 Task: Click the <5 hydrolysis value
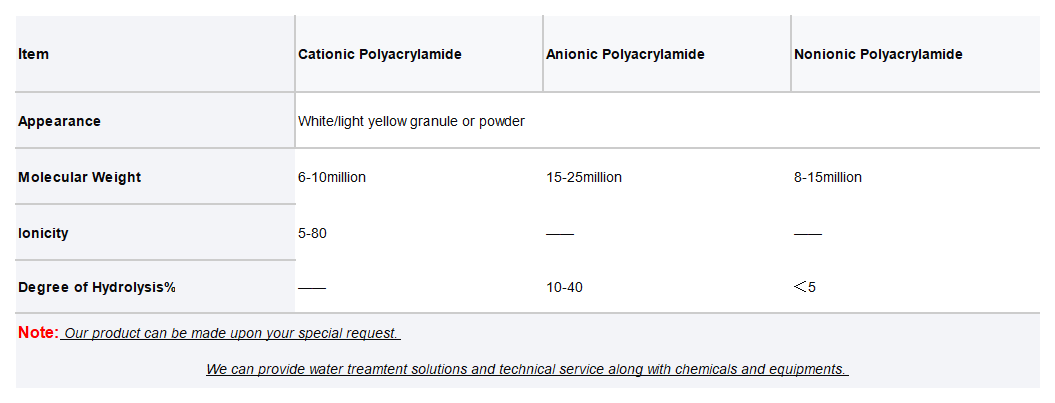click(x=805, y=288)
